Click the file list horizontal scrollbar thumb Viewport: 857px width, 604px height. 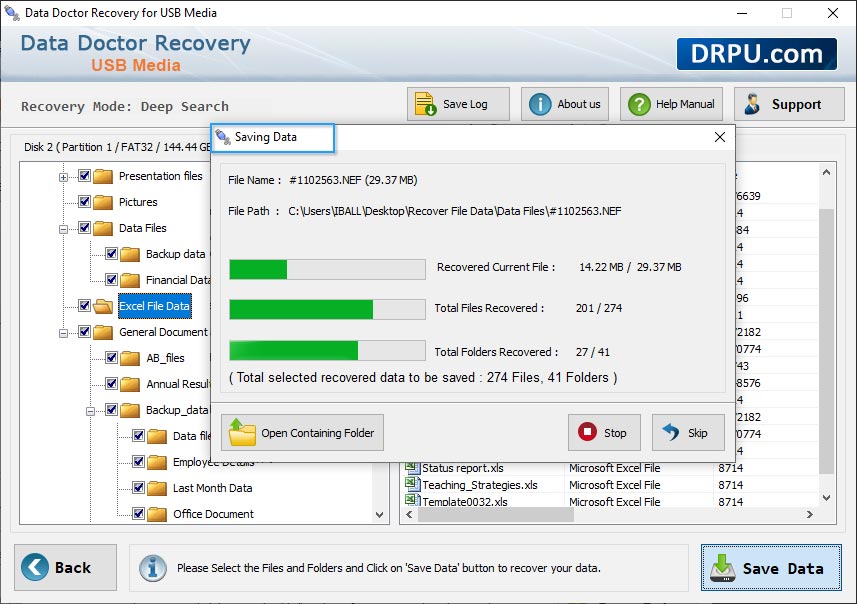coord(496,514)
